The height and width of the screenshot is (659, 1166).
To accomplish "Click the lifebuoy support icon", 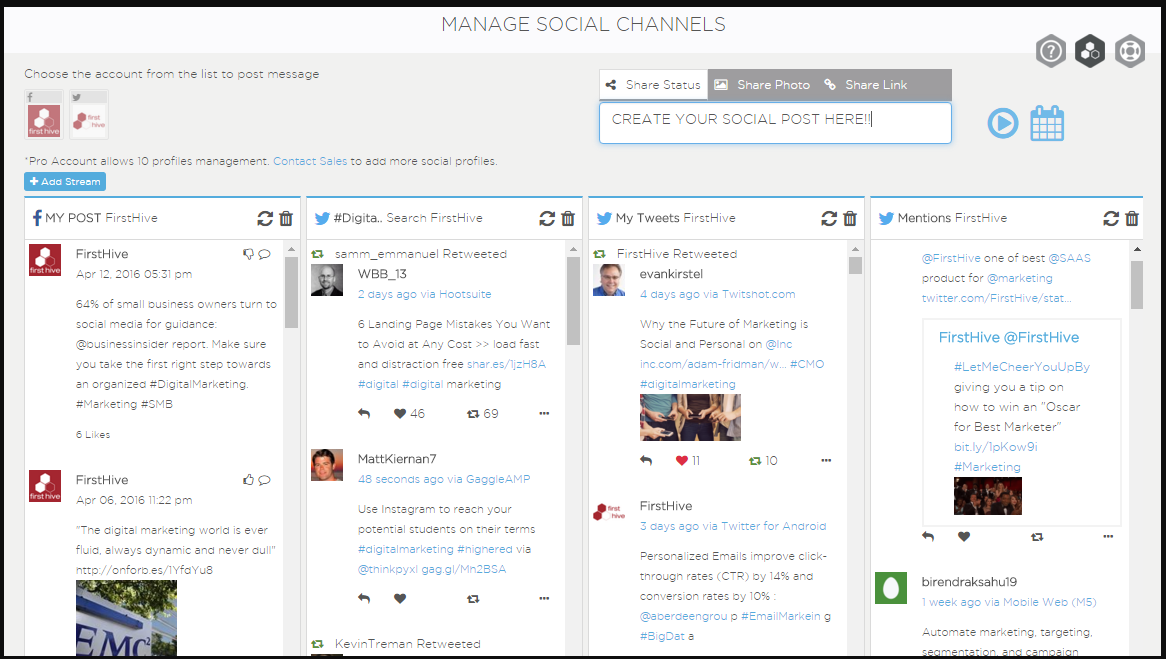I will tap(1130, 51).
